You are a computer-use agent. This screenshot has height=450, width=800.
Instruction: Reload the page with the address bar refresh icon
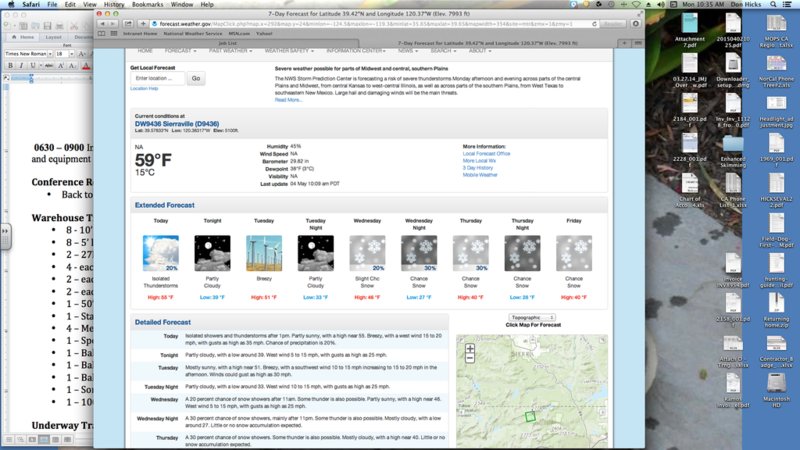(594, 24)
